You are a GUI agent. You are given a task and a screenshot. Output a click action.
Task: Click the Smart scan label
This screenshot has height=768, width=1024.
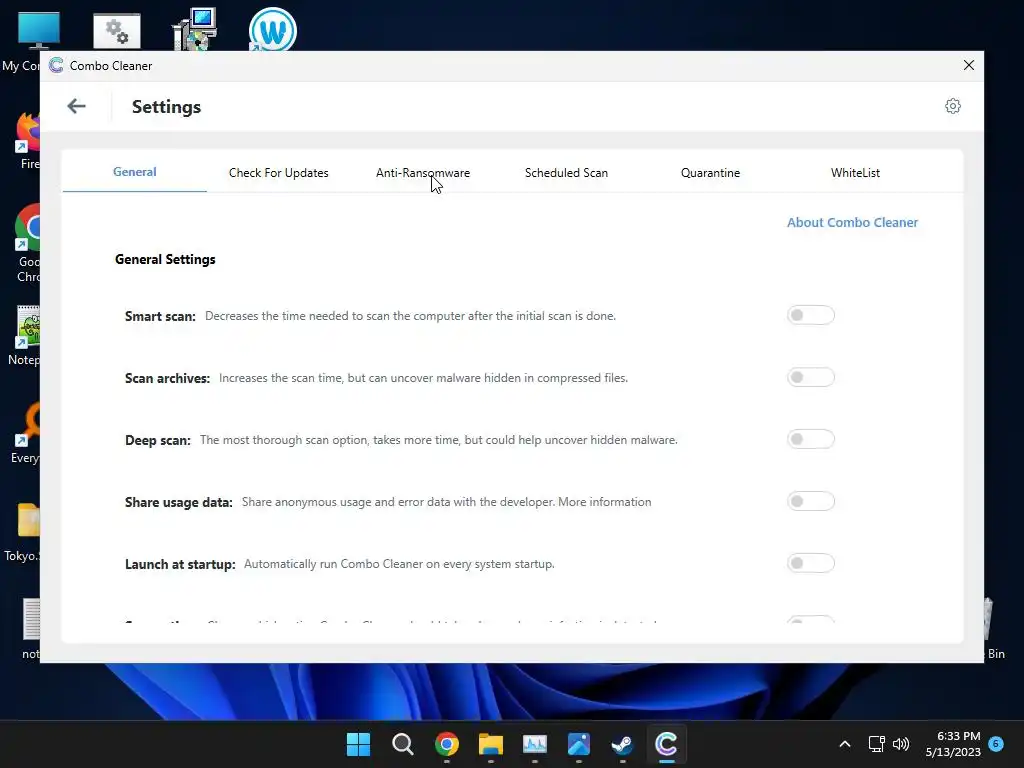[160, 317]
